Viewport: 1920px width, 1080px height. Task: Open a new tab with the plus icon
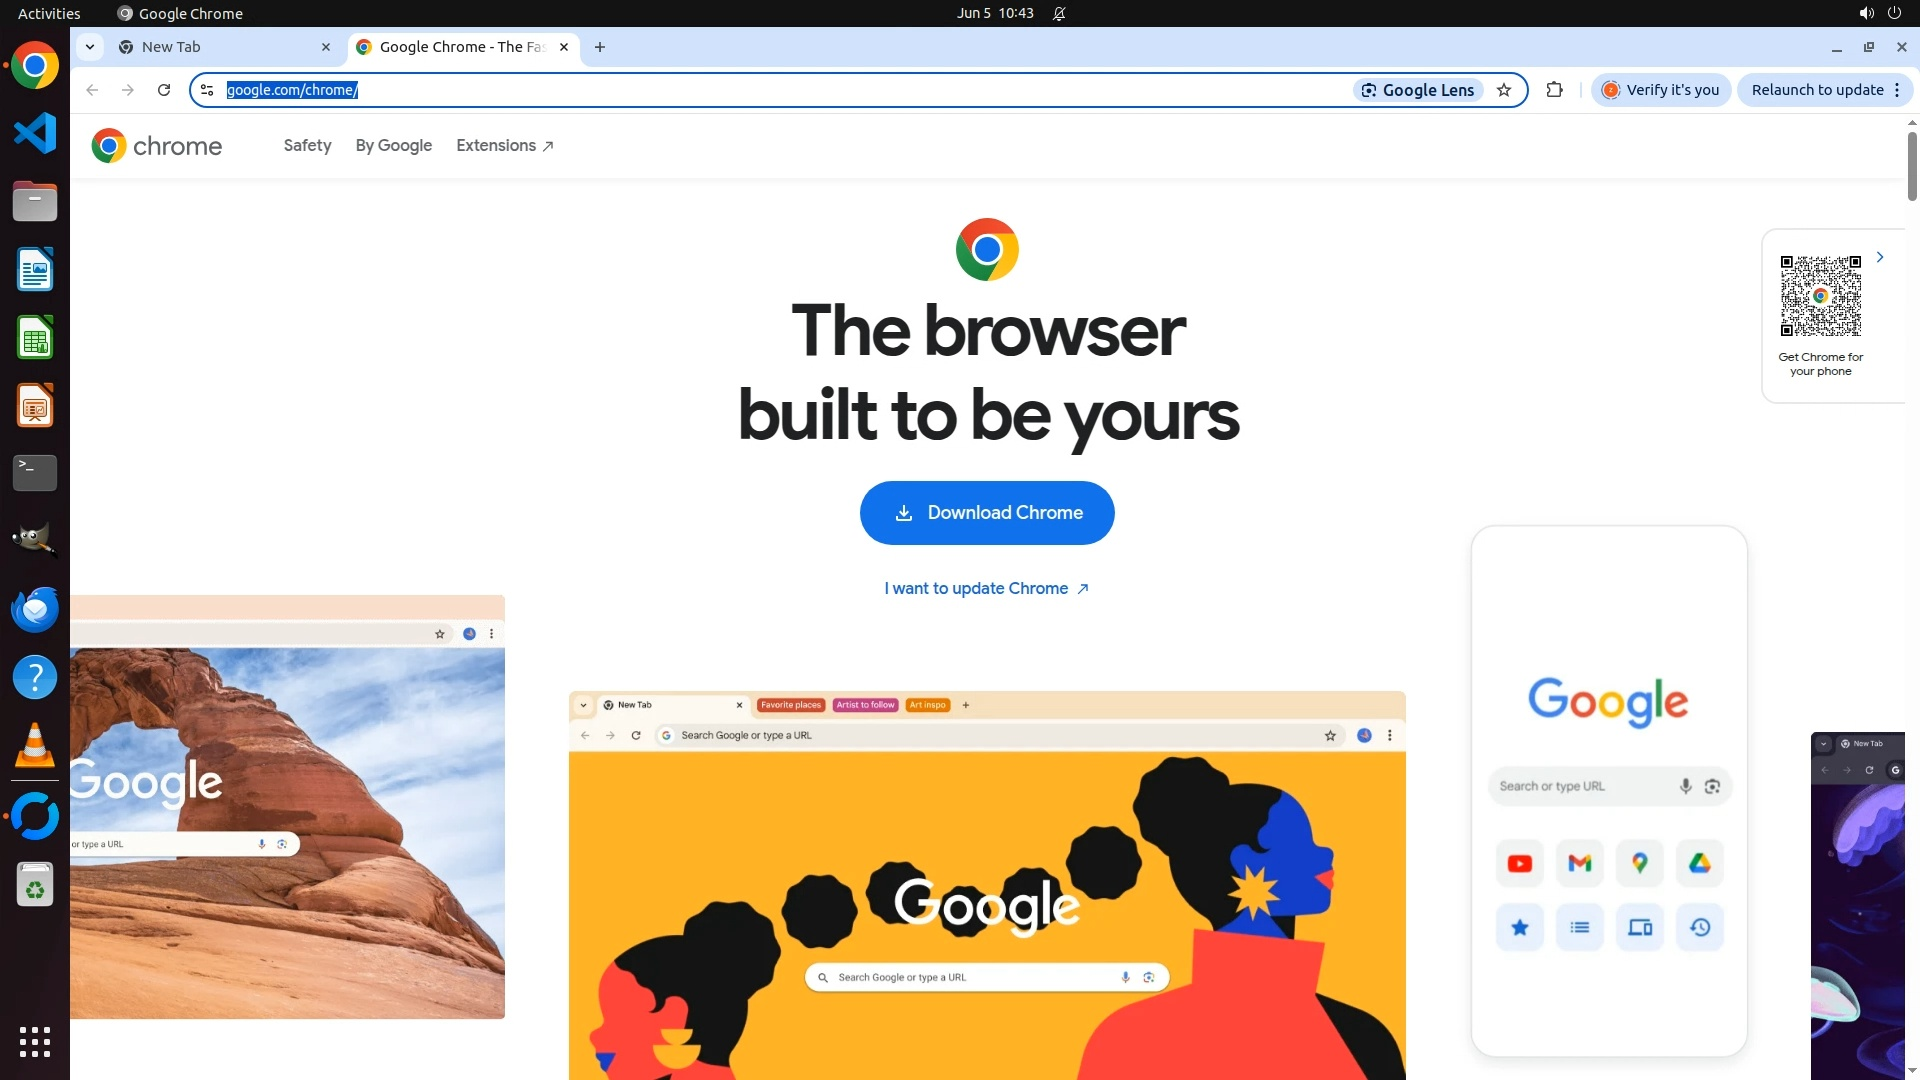click(x=600, y=47)
